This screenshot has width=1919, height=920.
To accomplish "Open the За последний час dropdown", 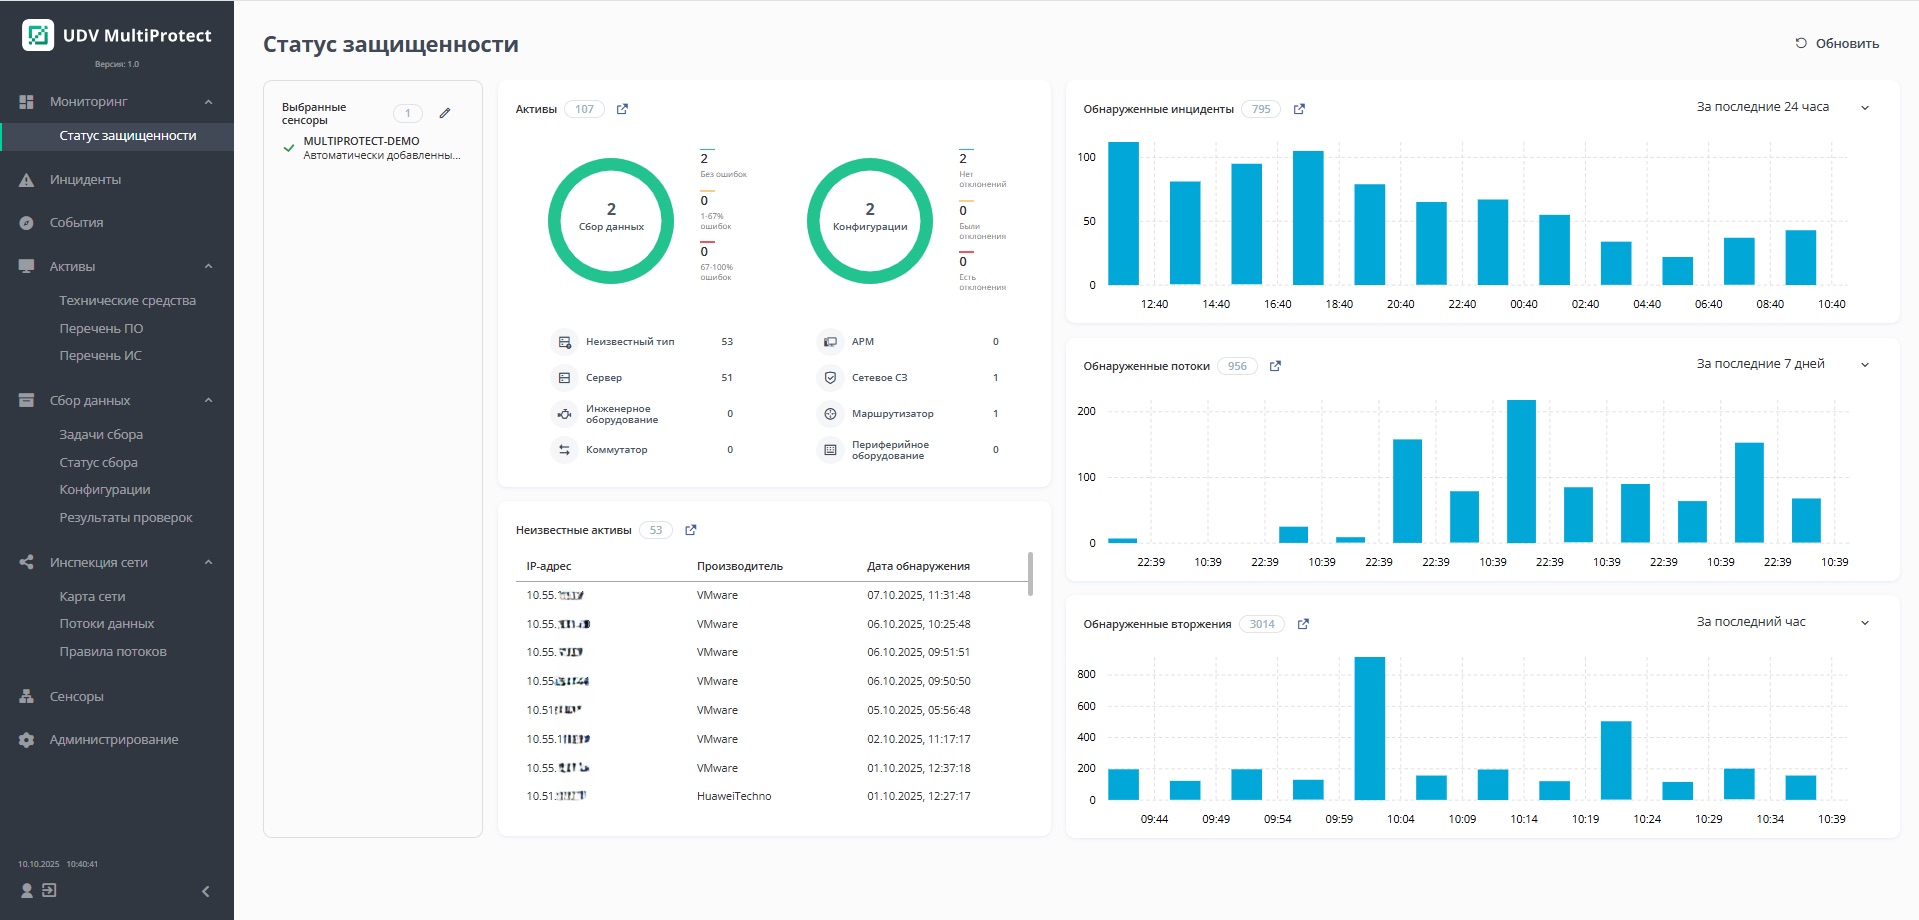I will 1781,622.
